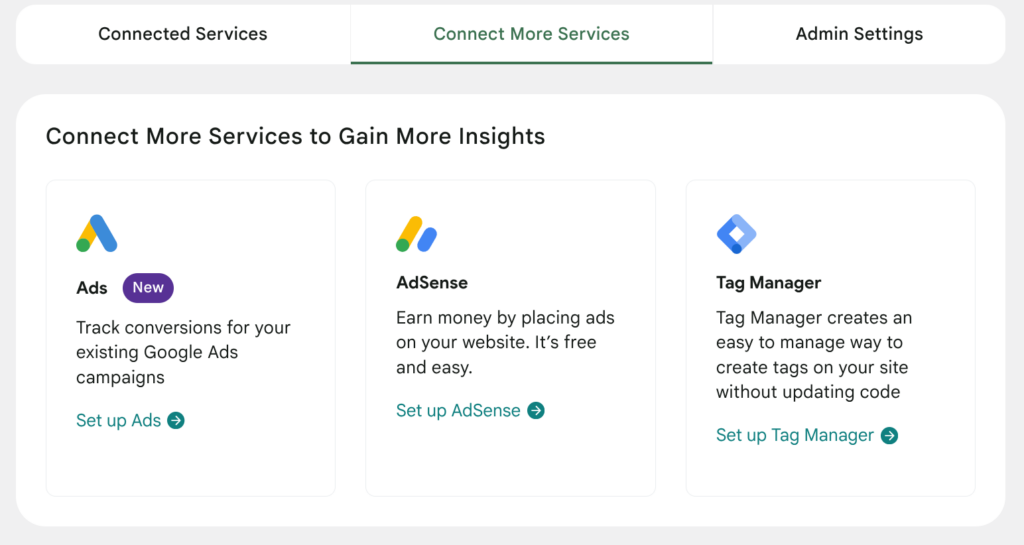
Task: Click the Ads card title
Action: 91,288
